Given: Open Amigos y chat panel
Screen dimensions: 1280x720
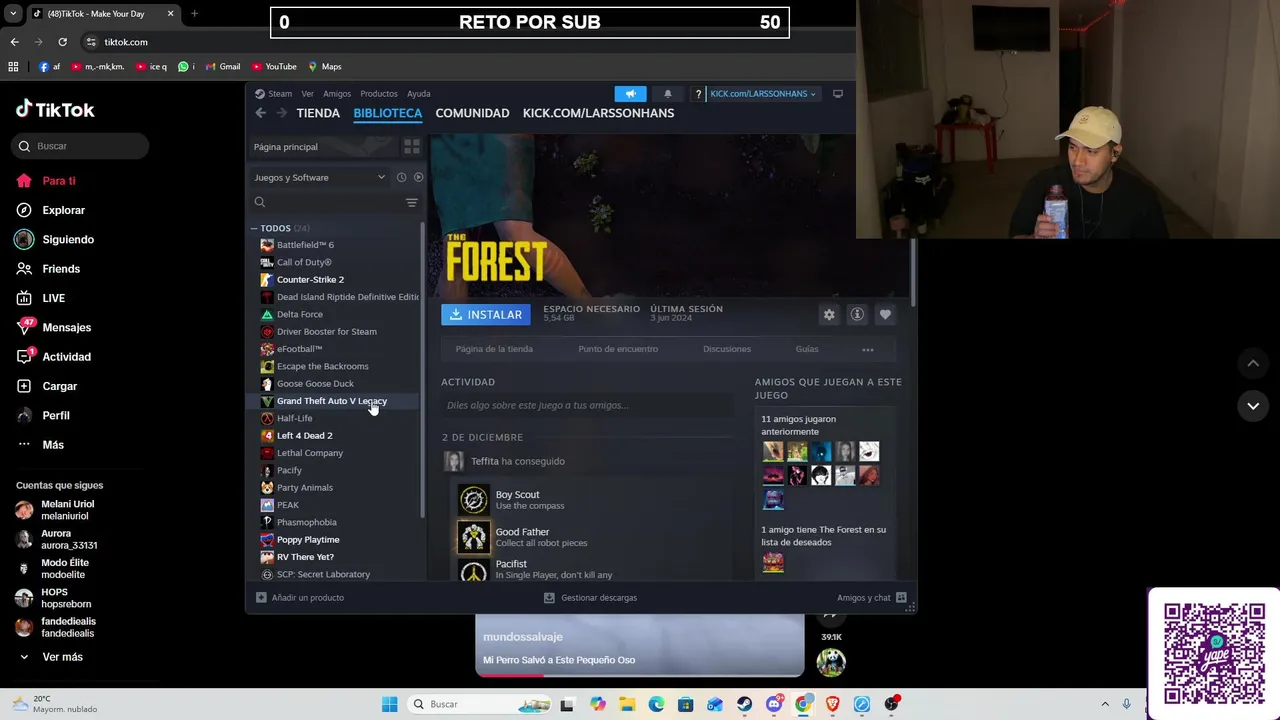Looking at the screenshot, I should click(872, 597).
